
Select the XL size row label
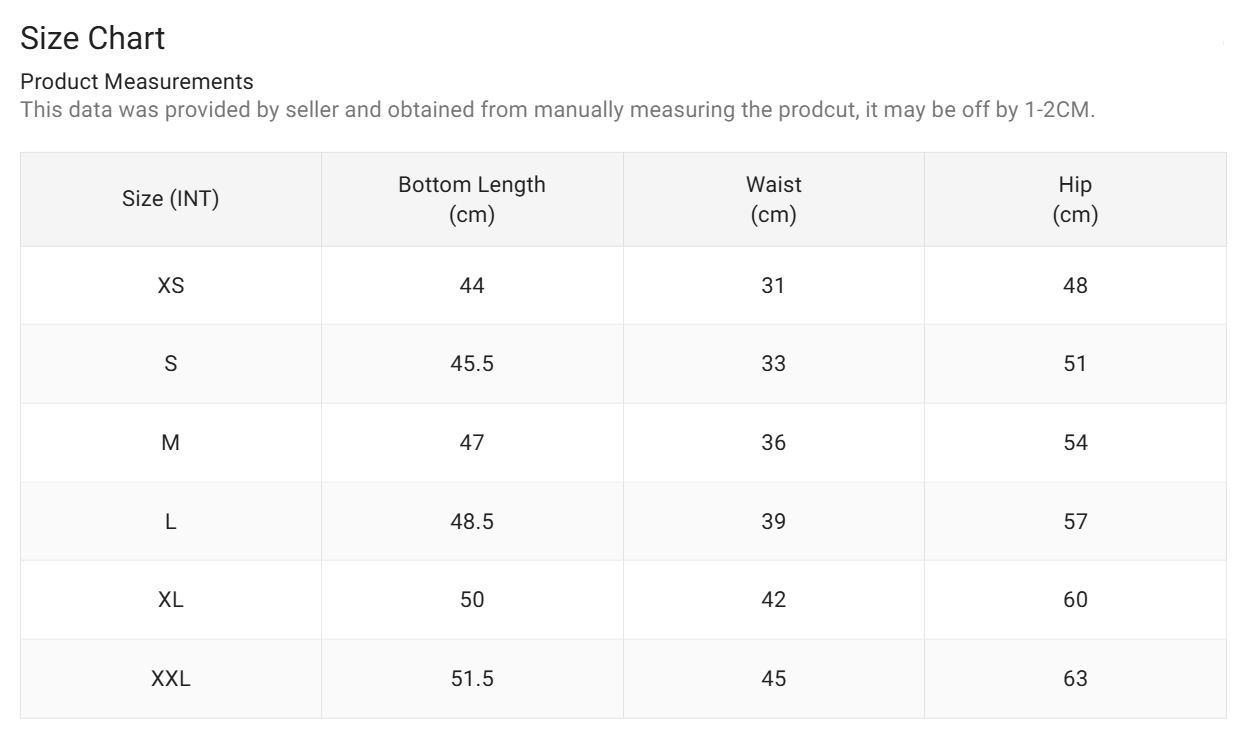click(x=171, y=600)
